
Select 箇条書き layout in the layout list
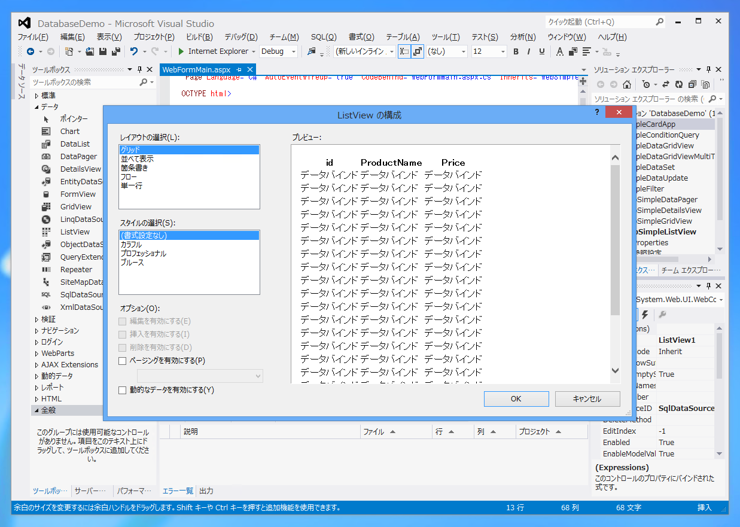[x=135, y=167]
